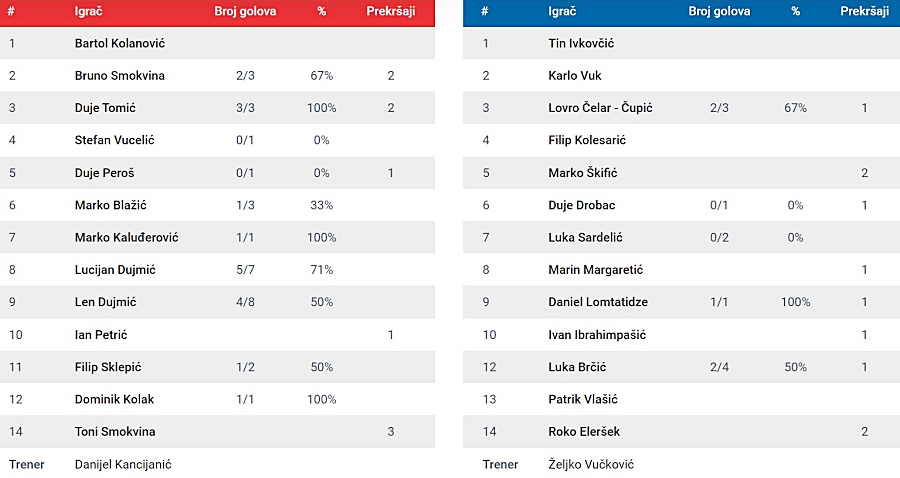Image resolution: width=900 pixels, height=478 pixels.
Task: Click Luka Sardelić 0/2 goals value
Action: click(719, 237)
